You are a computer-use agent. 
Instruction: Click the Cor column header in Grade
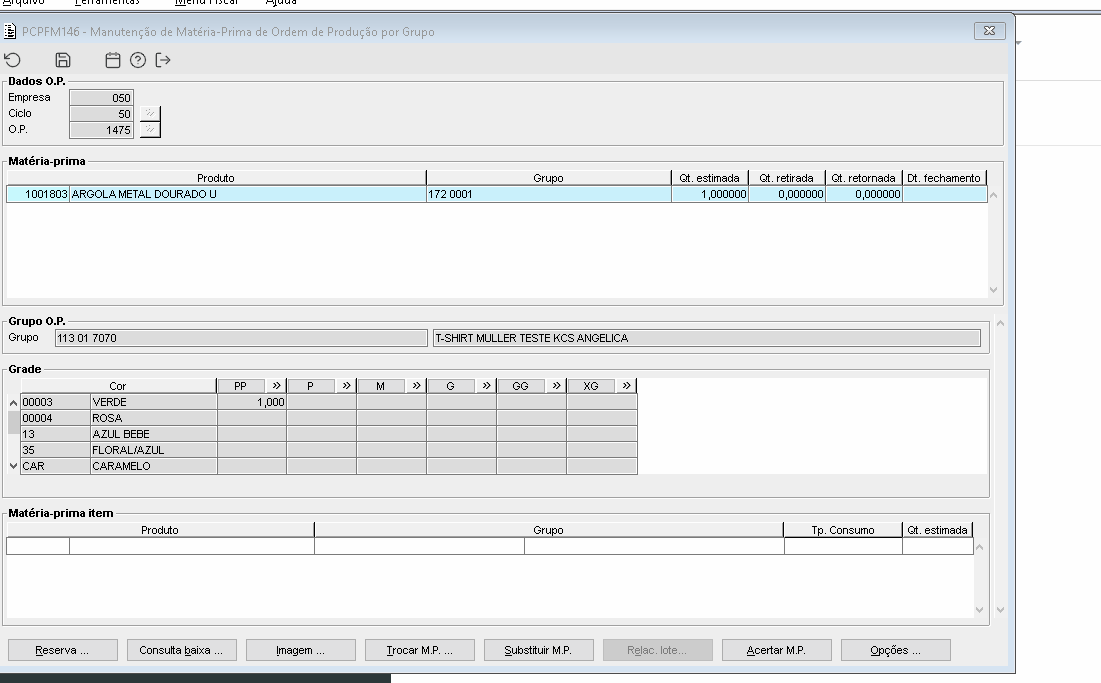coord(118,386)
